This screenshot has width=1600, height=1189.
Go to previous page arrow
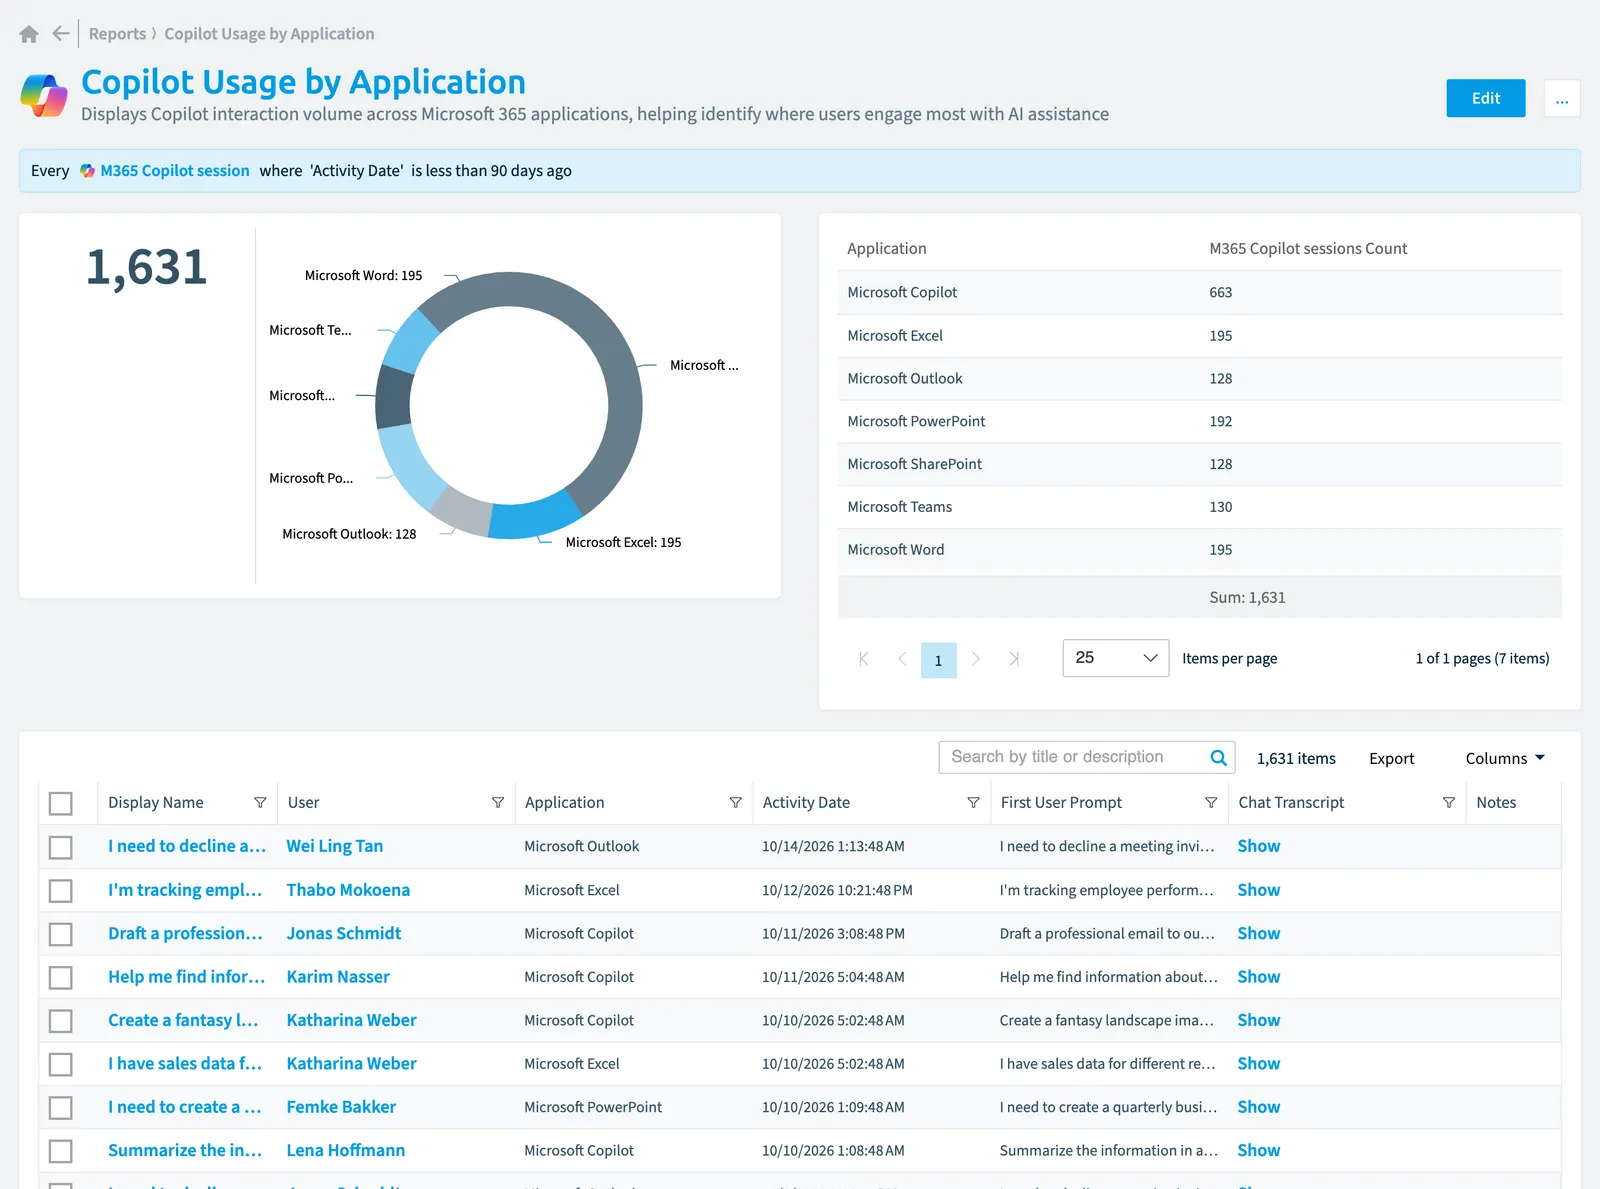pos(902,658)
